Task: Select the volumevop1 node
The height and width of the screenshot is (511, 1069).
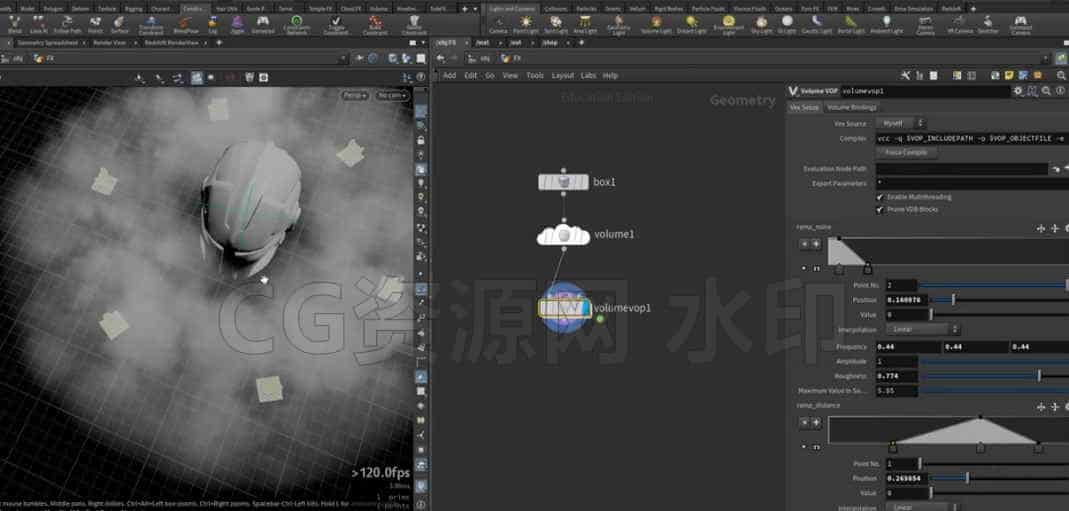Action: (564, 308)
